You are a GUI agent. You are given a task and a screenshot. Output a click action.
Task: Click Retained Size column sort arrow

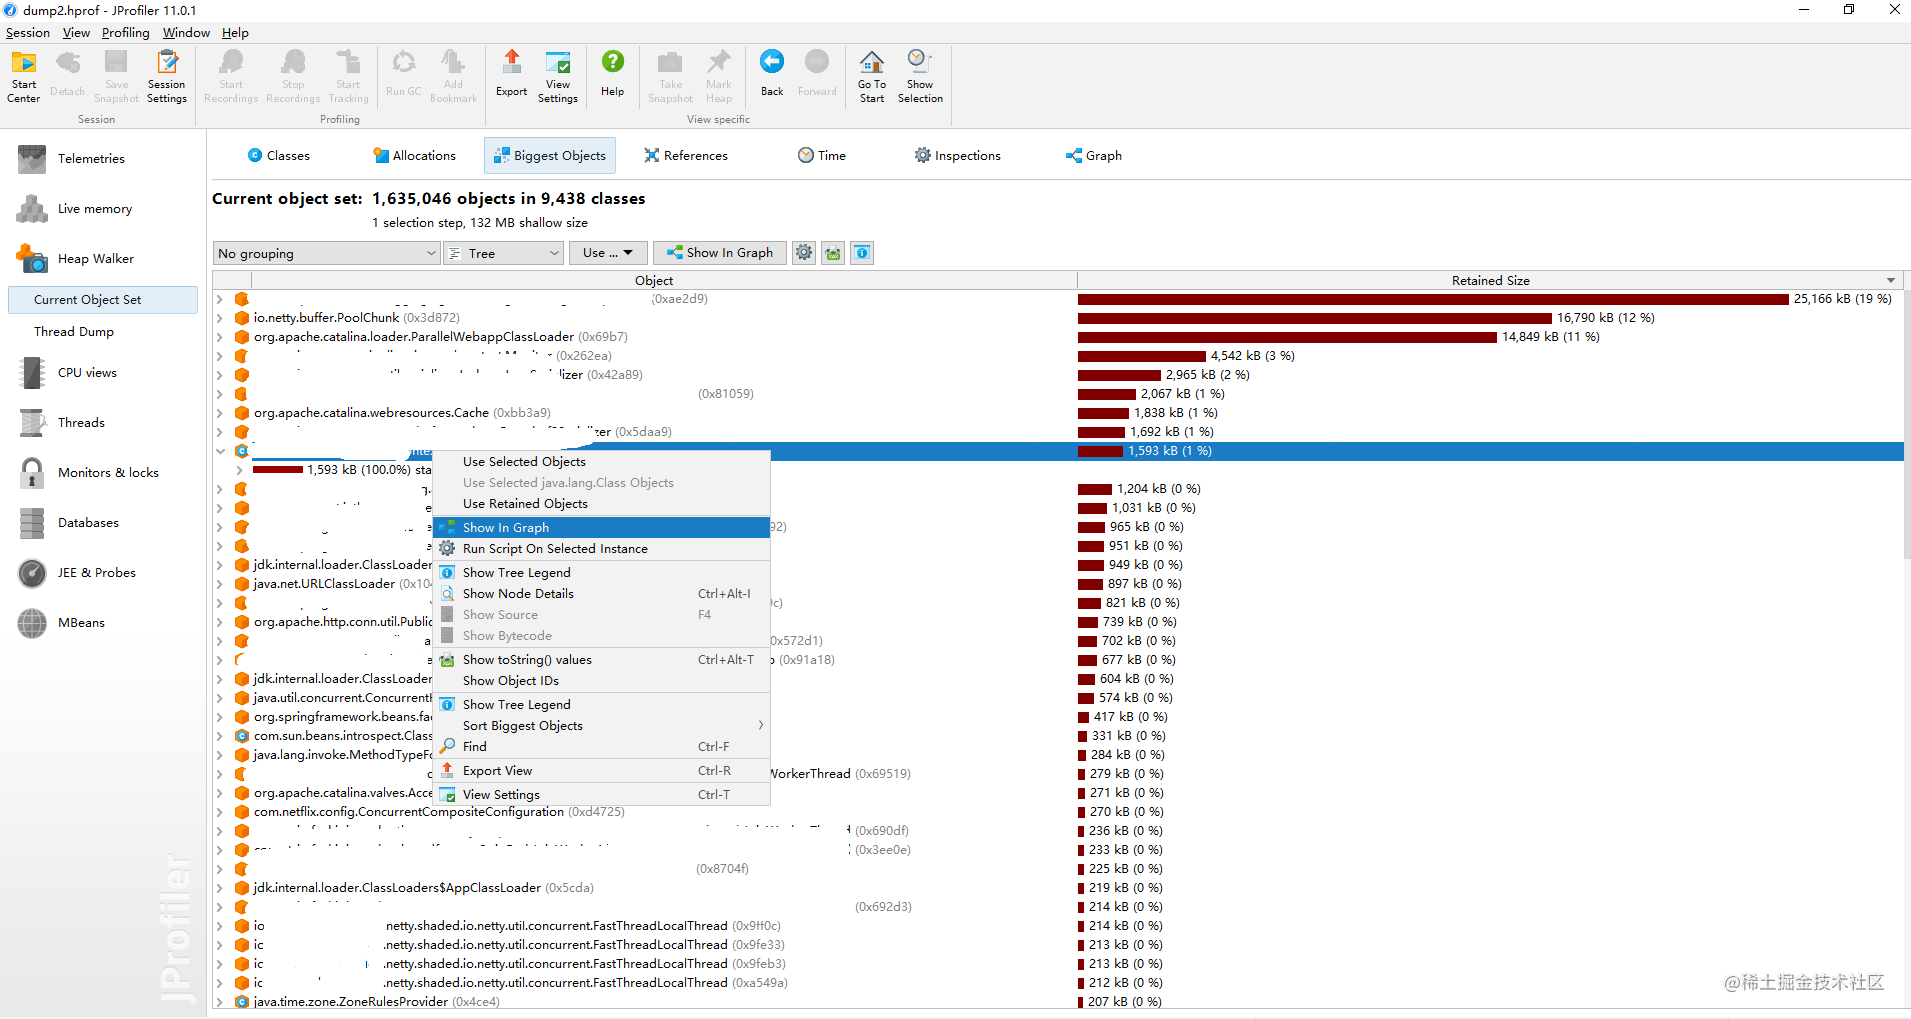point(1890,281)
